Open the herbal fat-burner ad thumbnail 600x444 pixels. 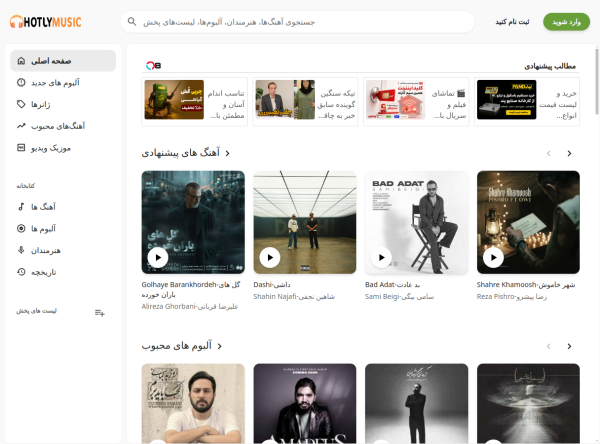pos(174,100)
